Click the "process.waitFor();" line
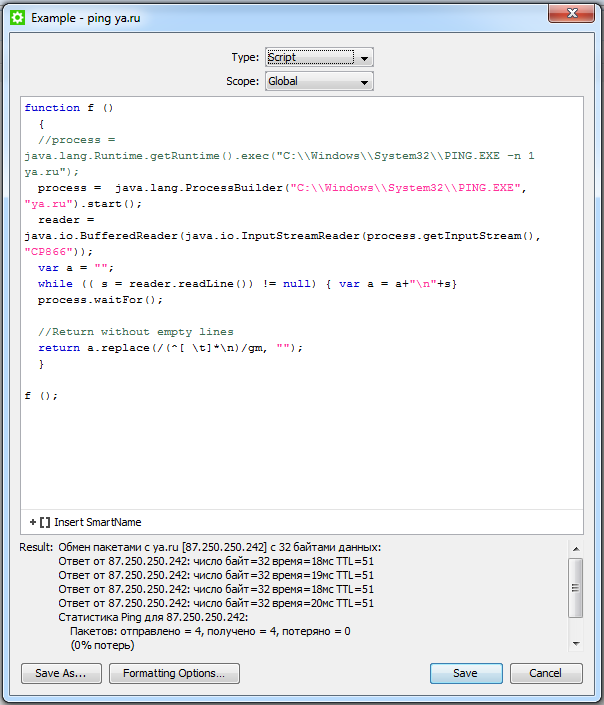The height and width of the screenshot is (705, 604). click(x=100, y=300)
